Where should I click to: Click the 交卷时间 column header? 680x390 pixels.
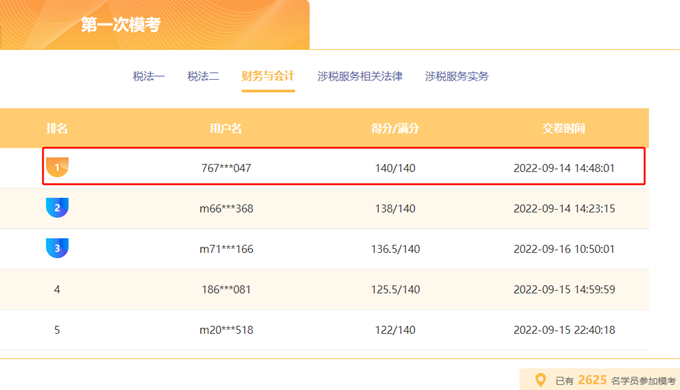pos(564,128)
